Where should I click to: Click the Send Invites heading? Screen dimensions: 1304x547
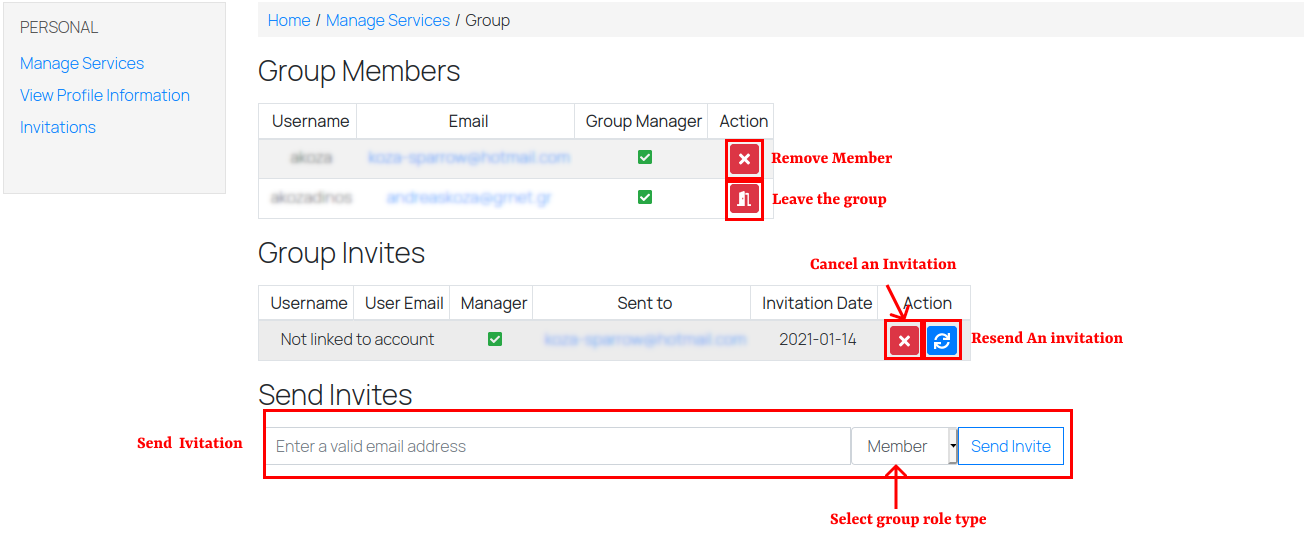tap(335, 394)
